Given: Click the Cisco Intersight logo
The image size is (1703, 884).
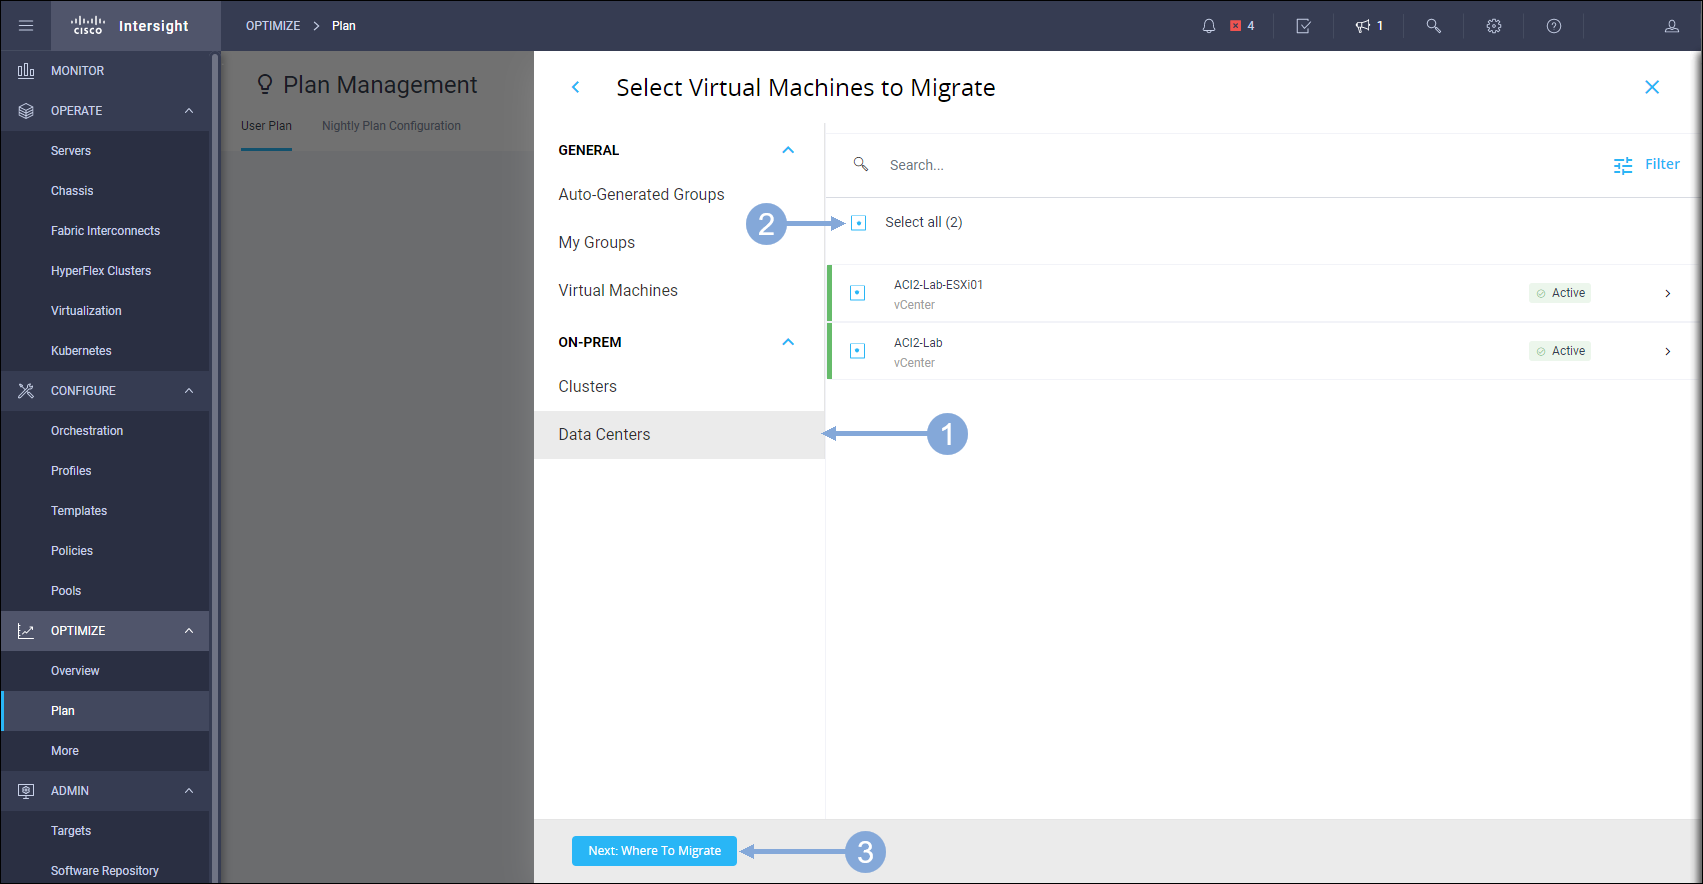Looking at the screenshot, I should [130, 26].
